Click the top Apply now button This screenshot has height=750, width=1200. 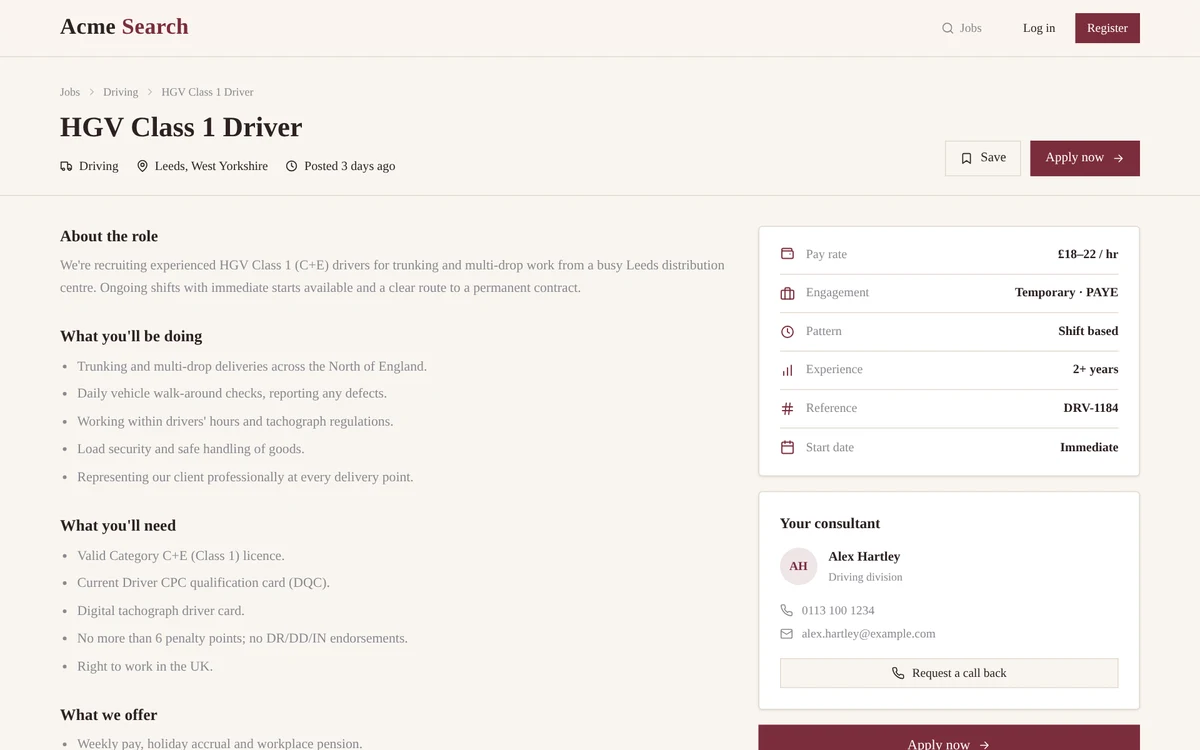pos(1085,158)
